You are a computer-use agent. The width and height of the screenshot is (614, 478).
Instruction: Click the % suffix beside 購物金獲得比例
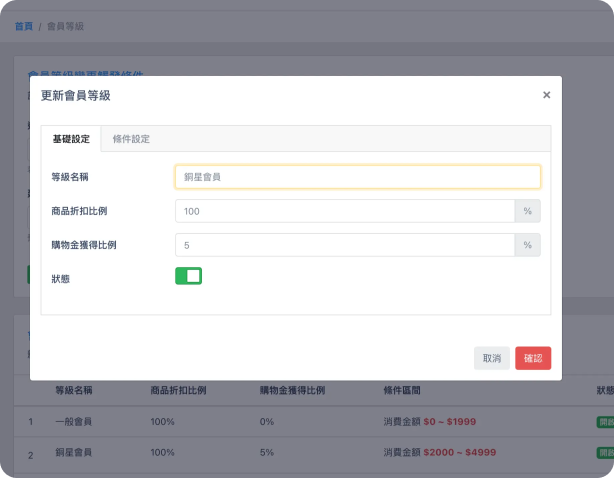tap(527, 245)
